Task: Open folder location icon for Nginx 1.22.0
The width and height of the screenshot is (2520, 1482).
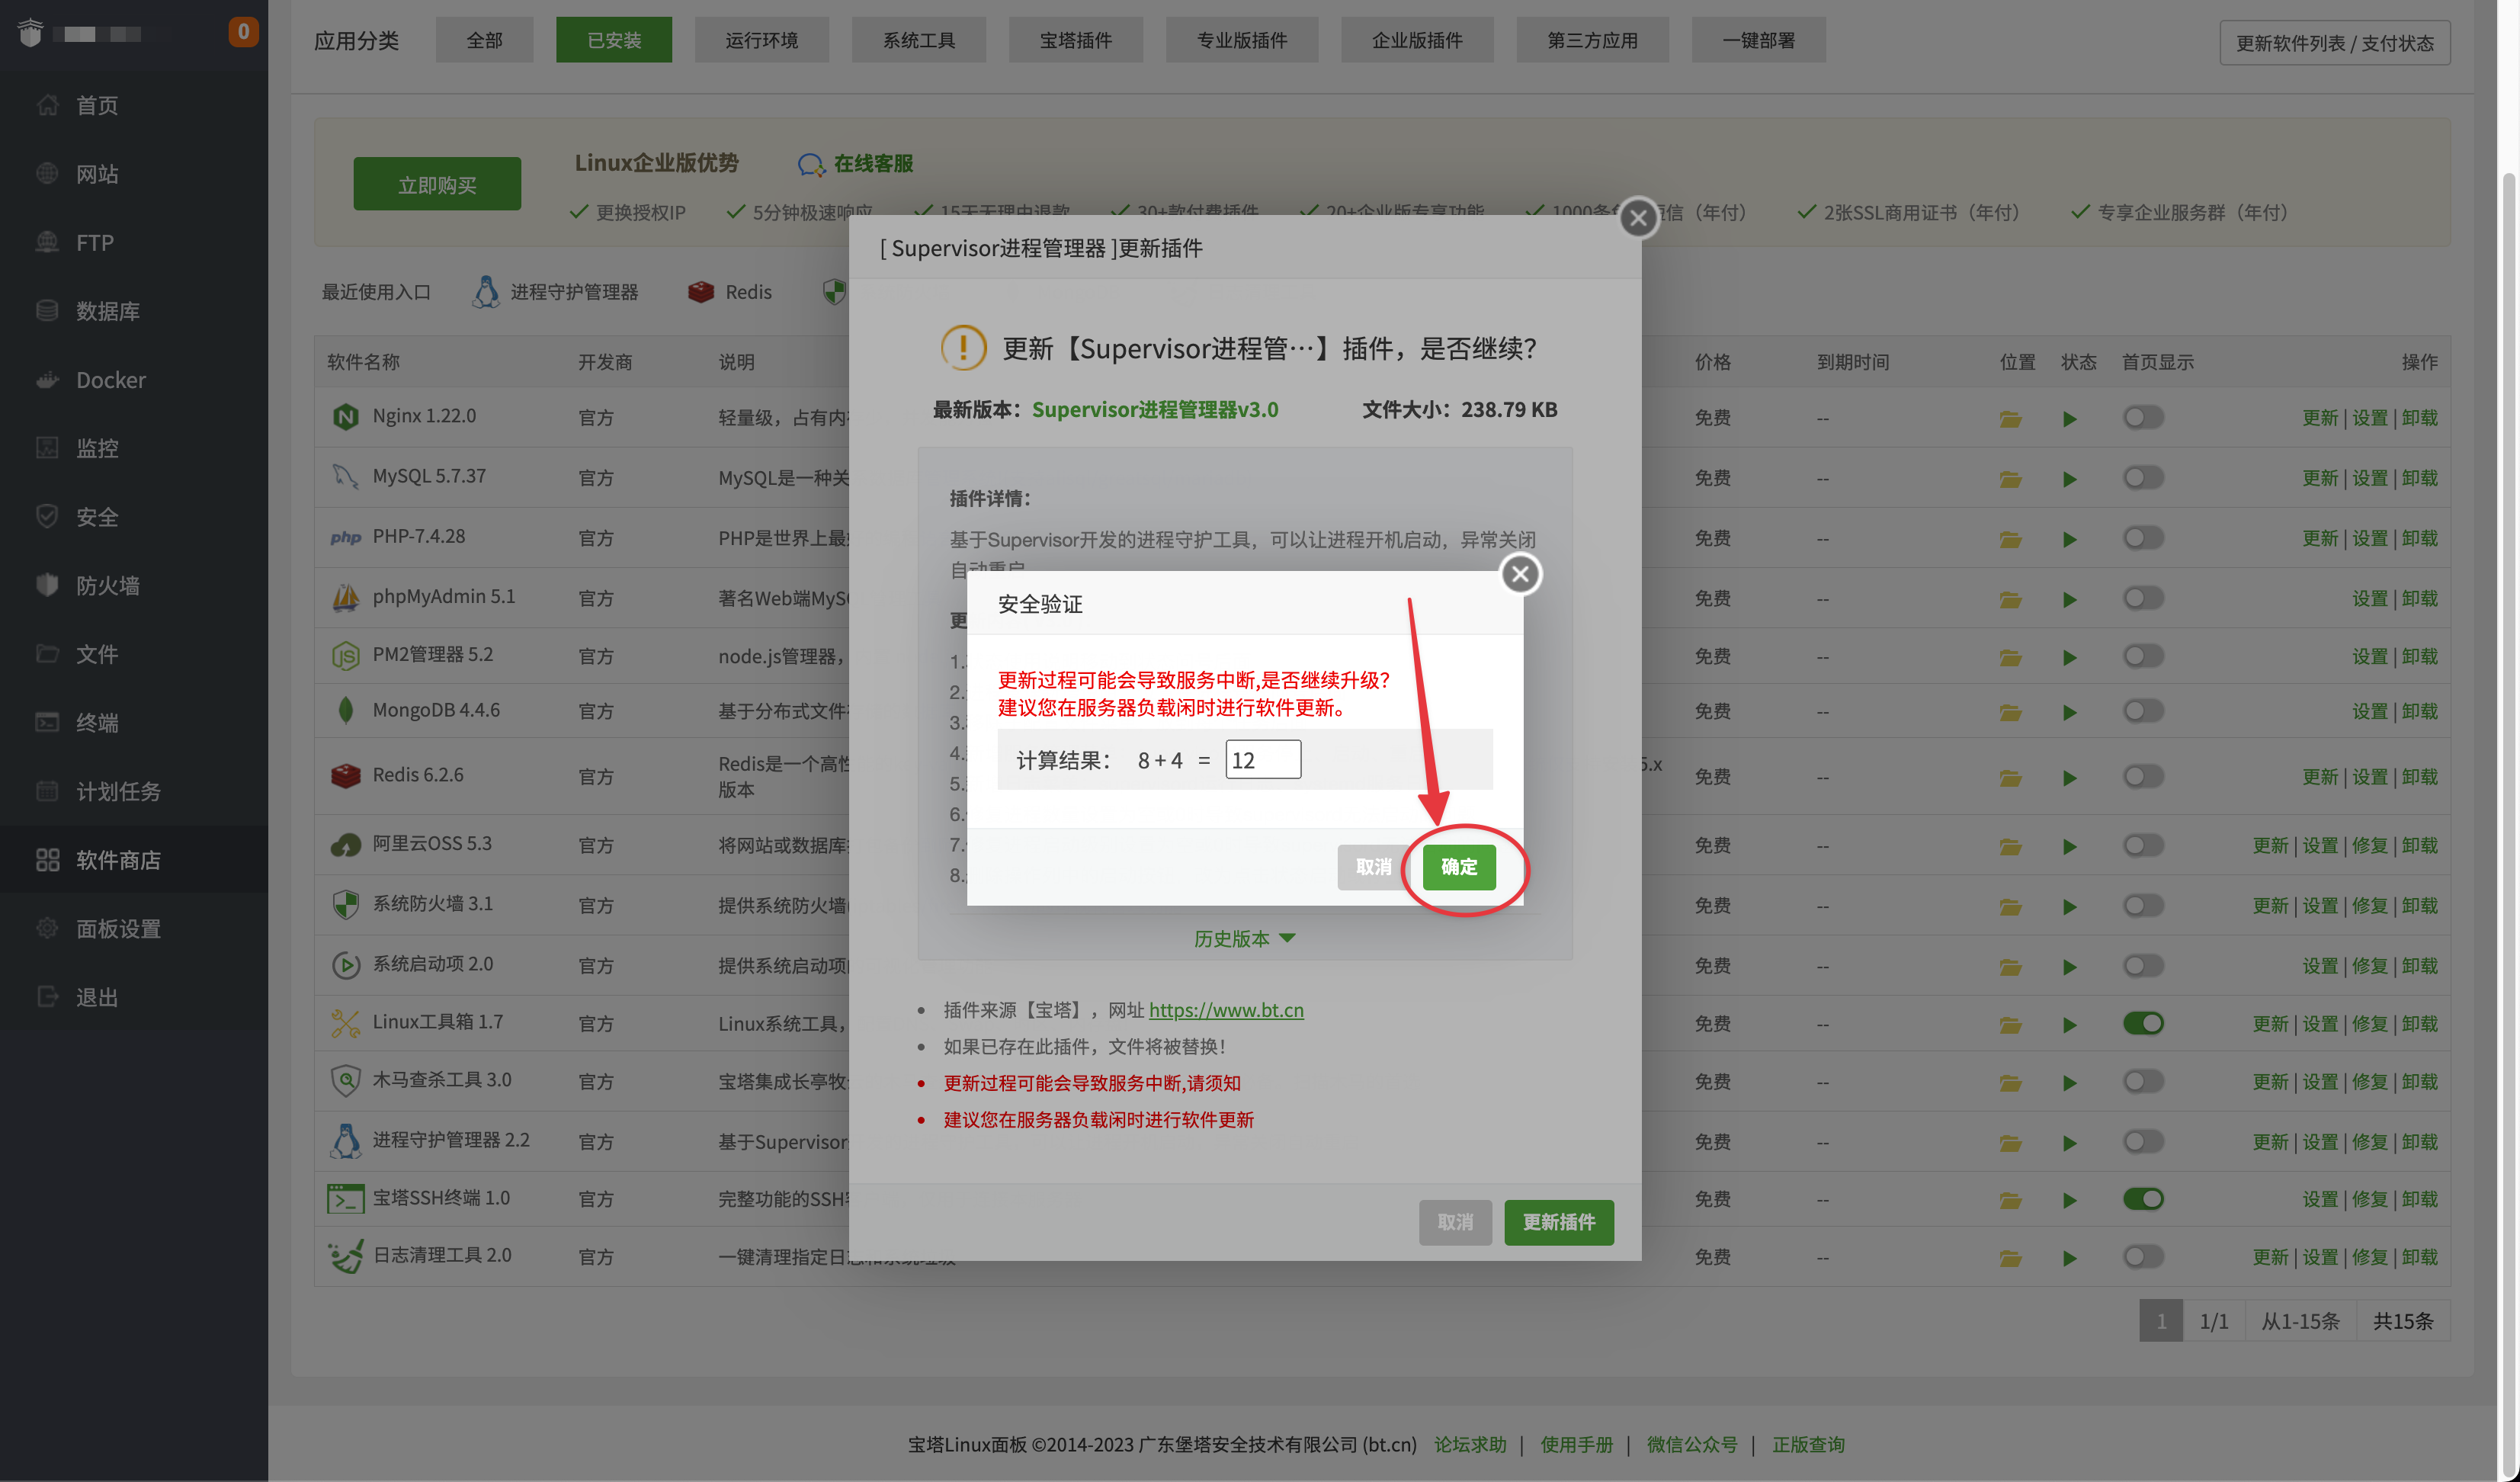Action: (x=2010, y=419)
